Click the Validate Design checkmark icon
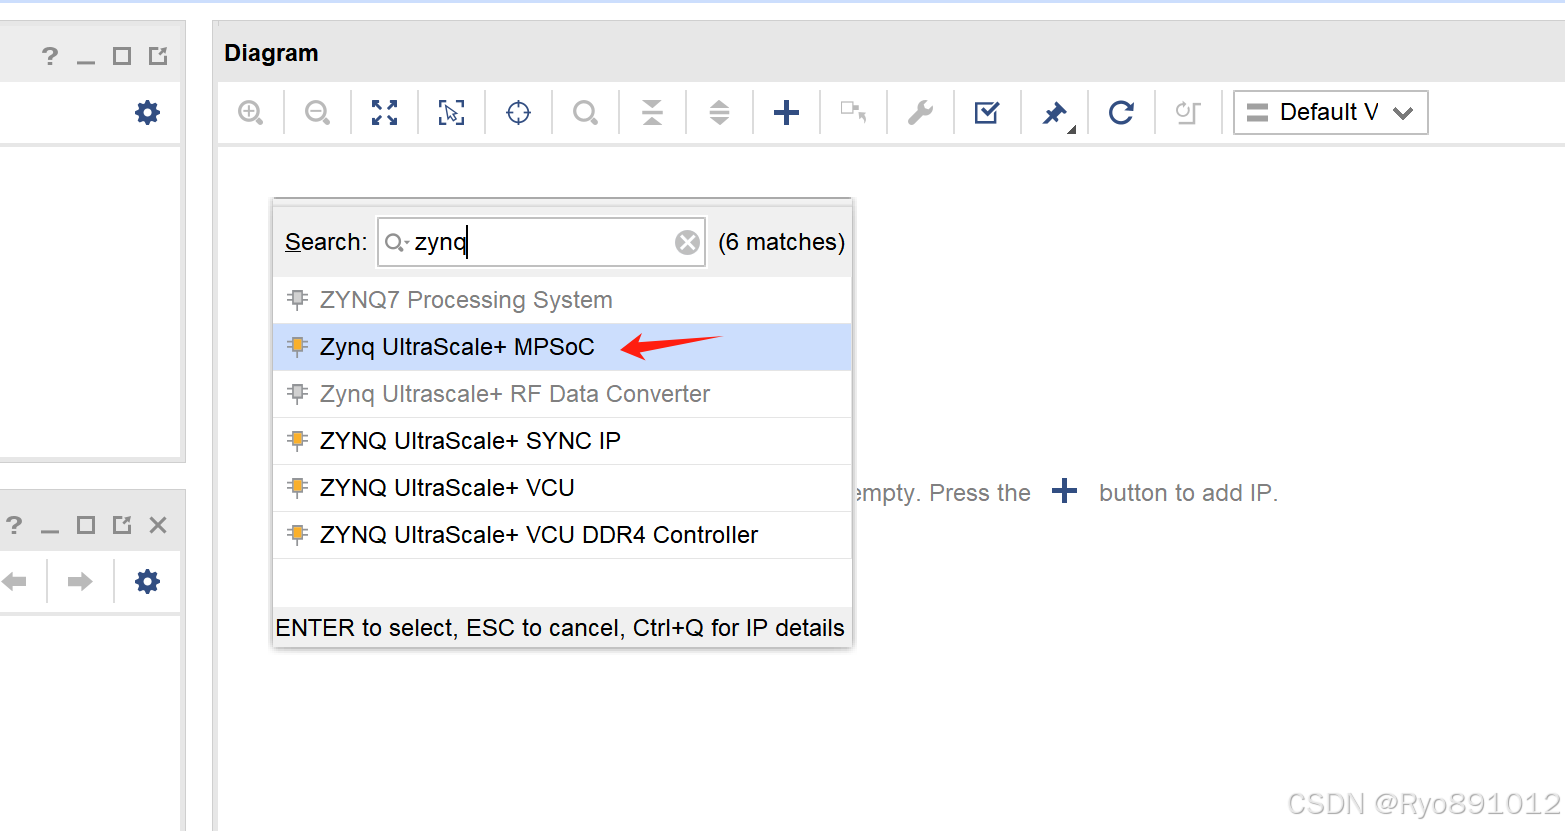1565x831 pixels. coord(987,112)
